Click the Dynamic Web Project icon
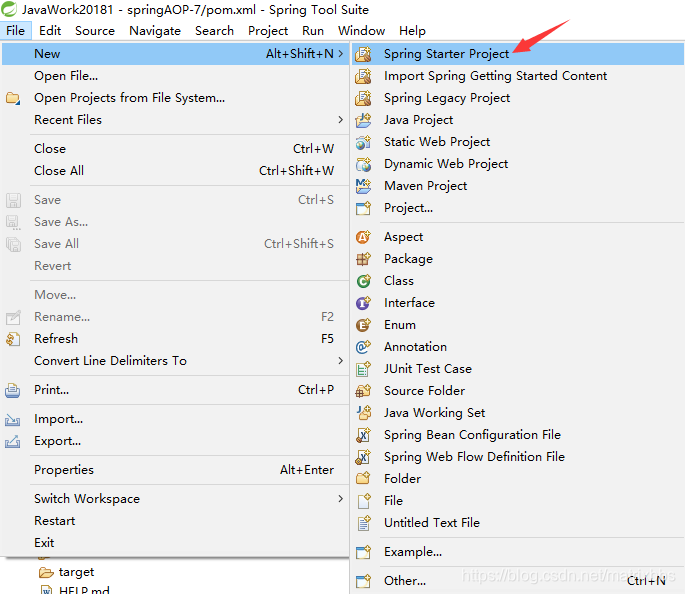Viewport: 685px width, 594px height. [x=363, y=164]
